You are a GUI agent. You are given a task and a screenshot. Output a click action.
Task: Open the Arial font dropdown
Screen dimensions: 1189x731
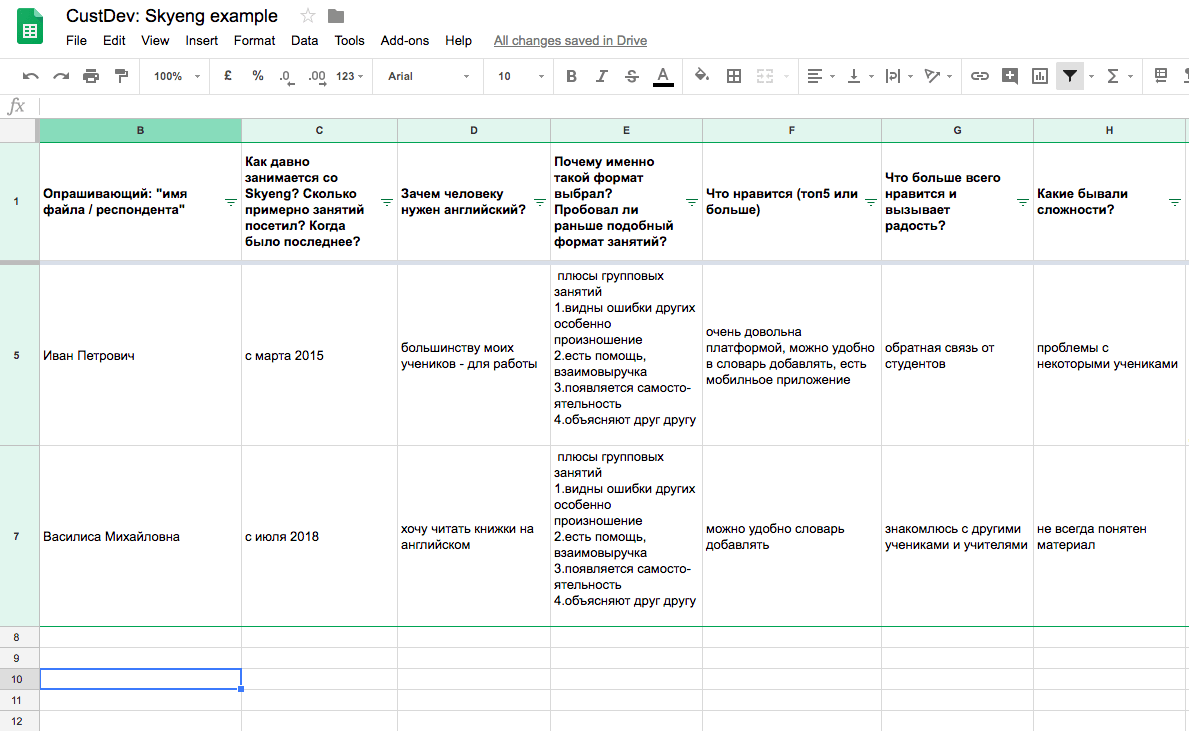pyautogui.click(x=428, y=76)
